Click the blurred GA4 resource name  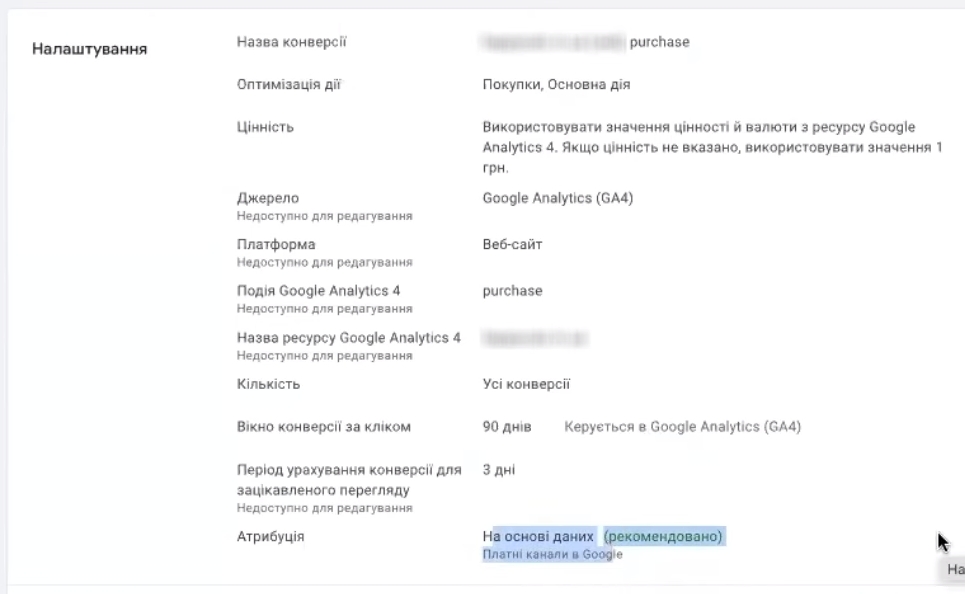tap(534, 338)
